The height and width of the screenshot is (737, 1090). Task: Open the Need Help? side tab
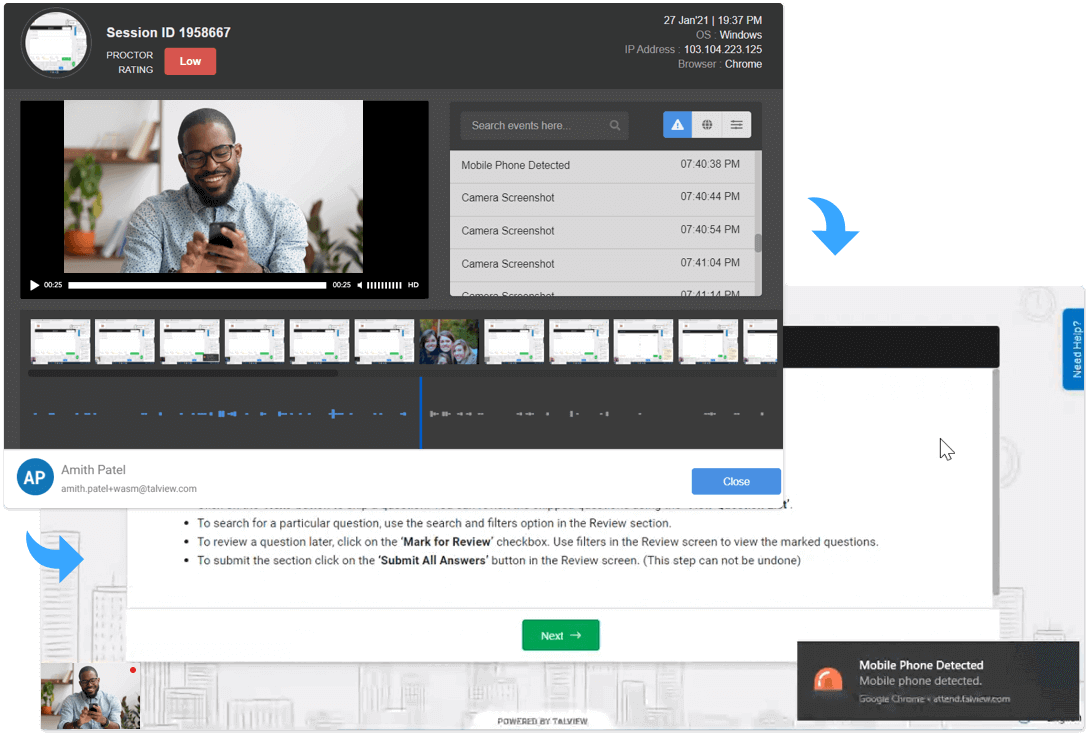click(x=1075, y=349)
